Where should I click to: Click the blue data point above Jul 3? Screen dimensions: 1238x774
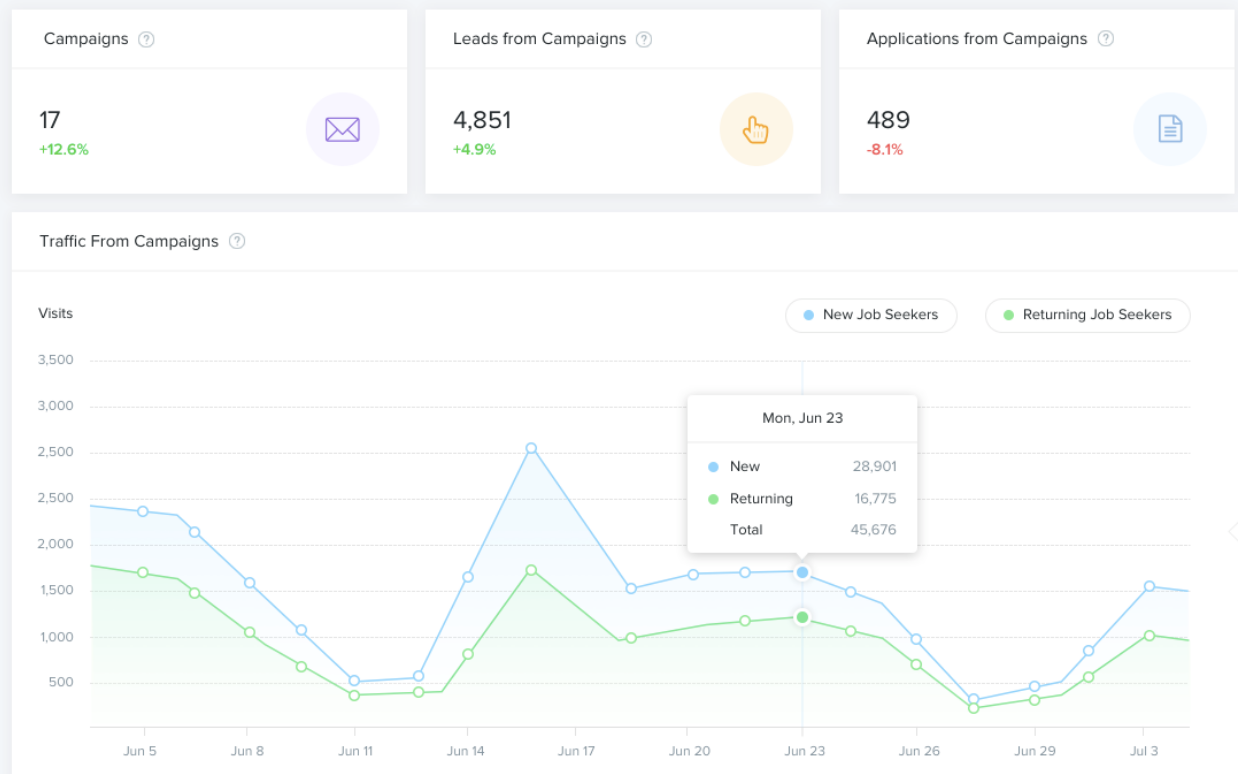(1149, 586)
